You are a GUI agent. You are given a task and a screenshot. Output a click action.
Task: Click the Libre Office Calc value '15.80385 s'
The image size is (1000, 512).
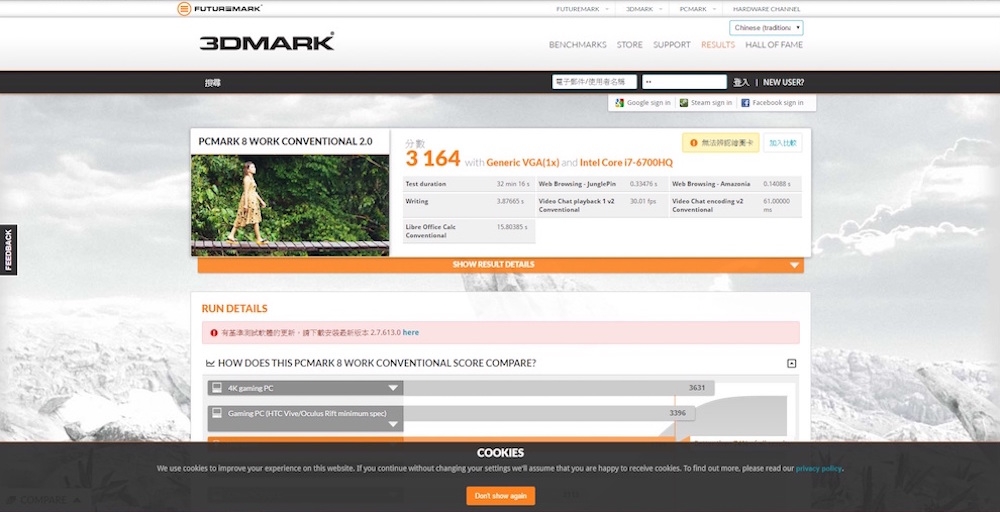[x=512, y=227]
